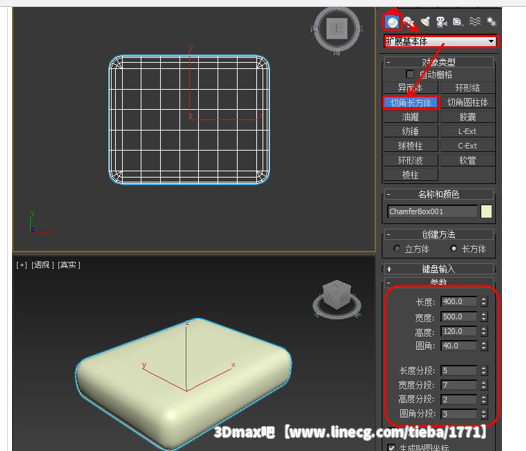Click the 高度分段 value field
The height and width of the screenshot is (451, 526).
pos(459,399)
